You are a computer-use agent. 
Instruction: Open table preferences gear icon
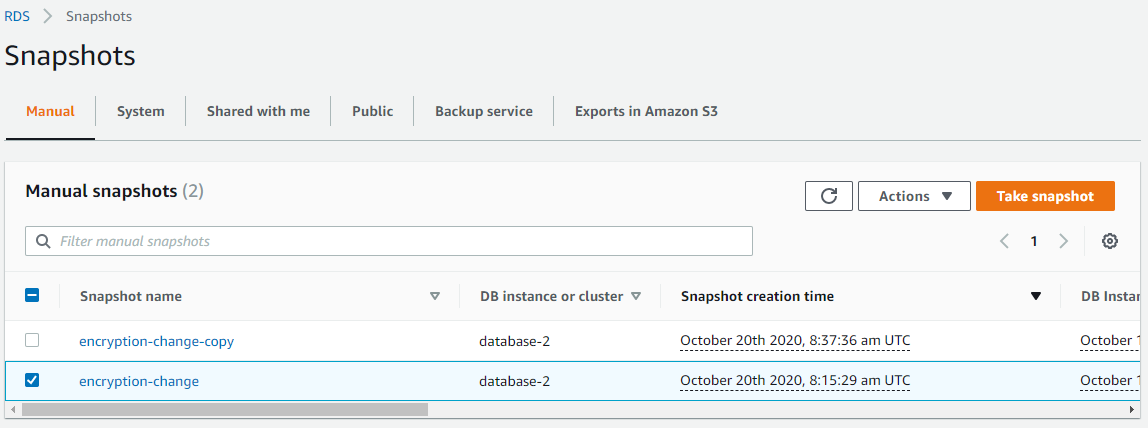(1110, 241)
